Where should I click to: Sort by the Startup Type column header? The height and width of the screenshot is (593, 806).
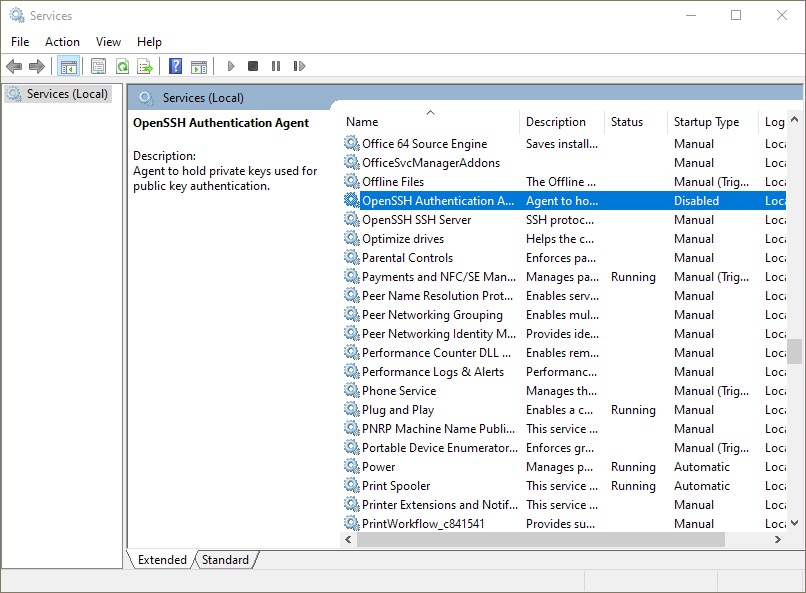click(706, 122)
